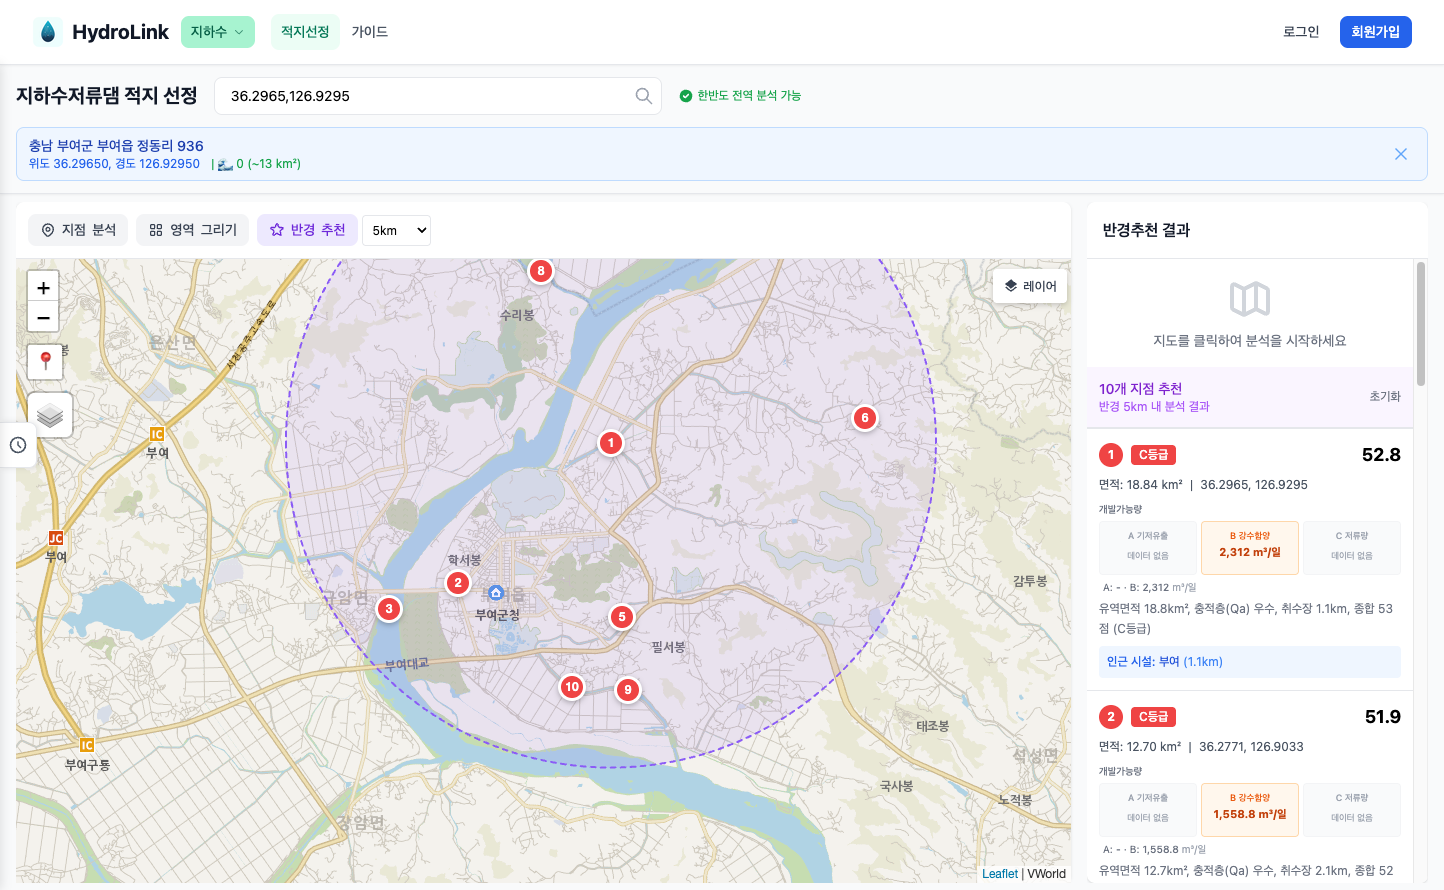Open the 5km radius dropdown
Image resolution: width=1444 pixels, height=890 pixels.
[397, 231]
